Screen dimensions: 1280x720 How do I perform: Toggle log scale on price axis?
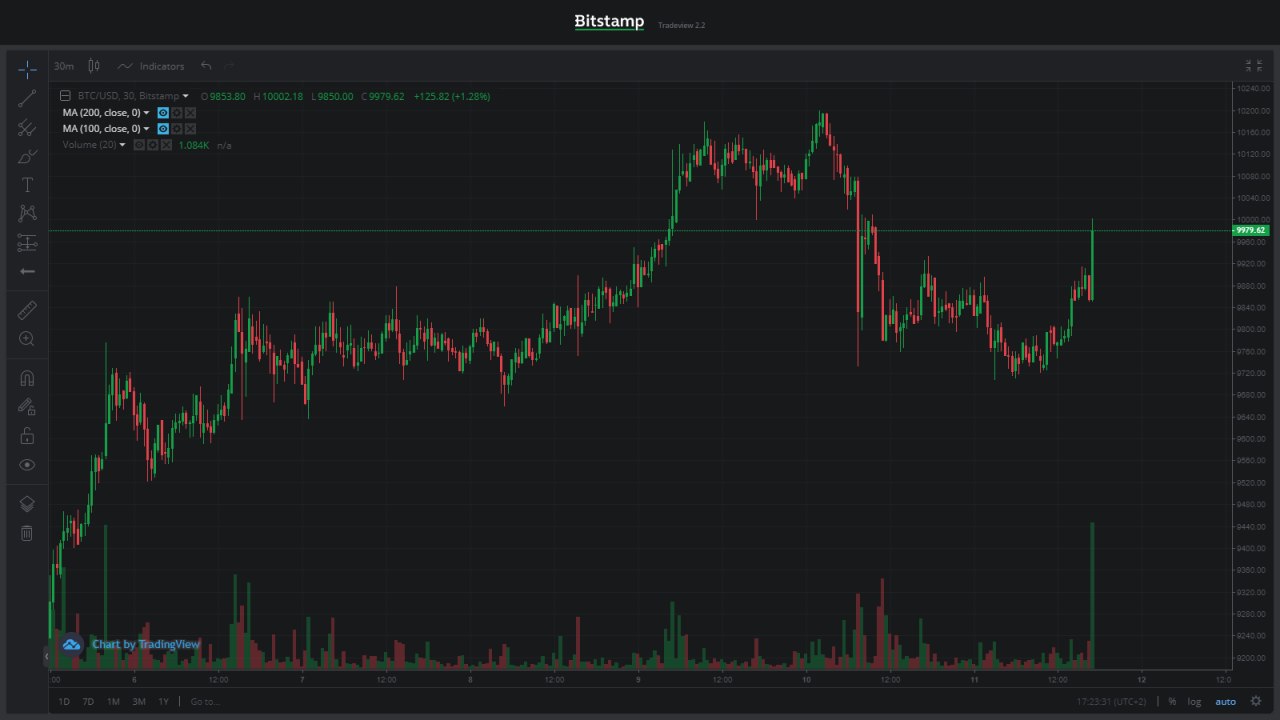(1194, 702)
